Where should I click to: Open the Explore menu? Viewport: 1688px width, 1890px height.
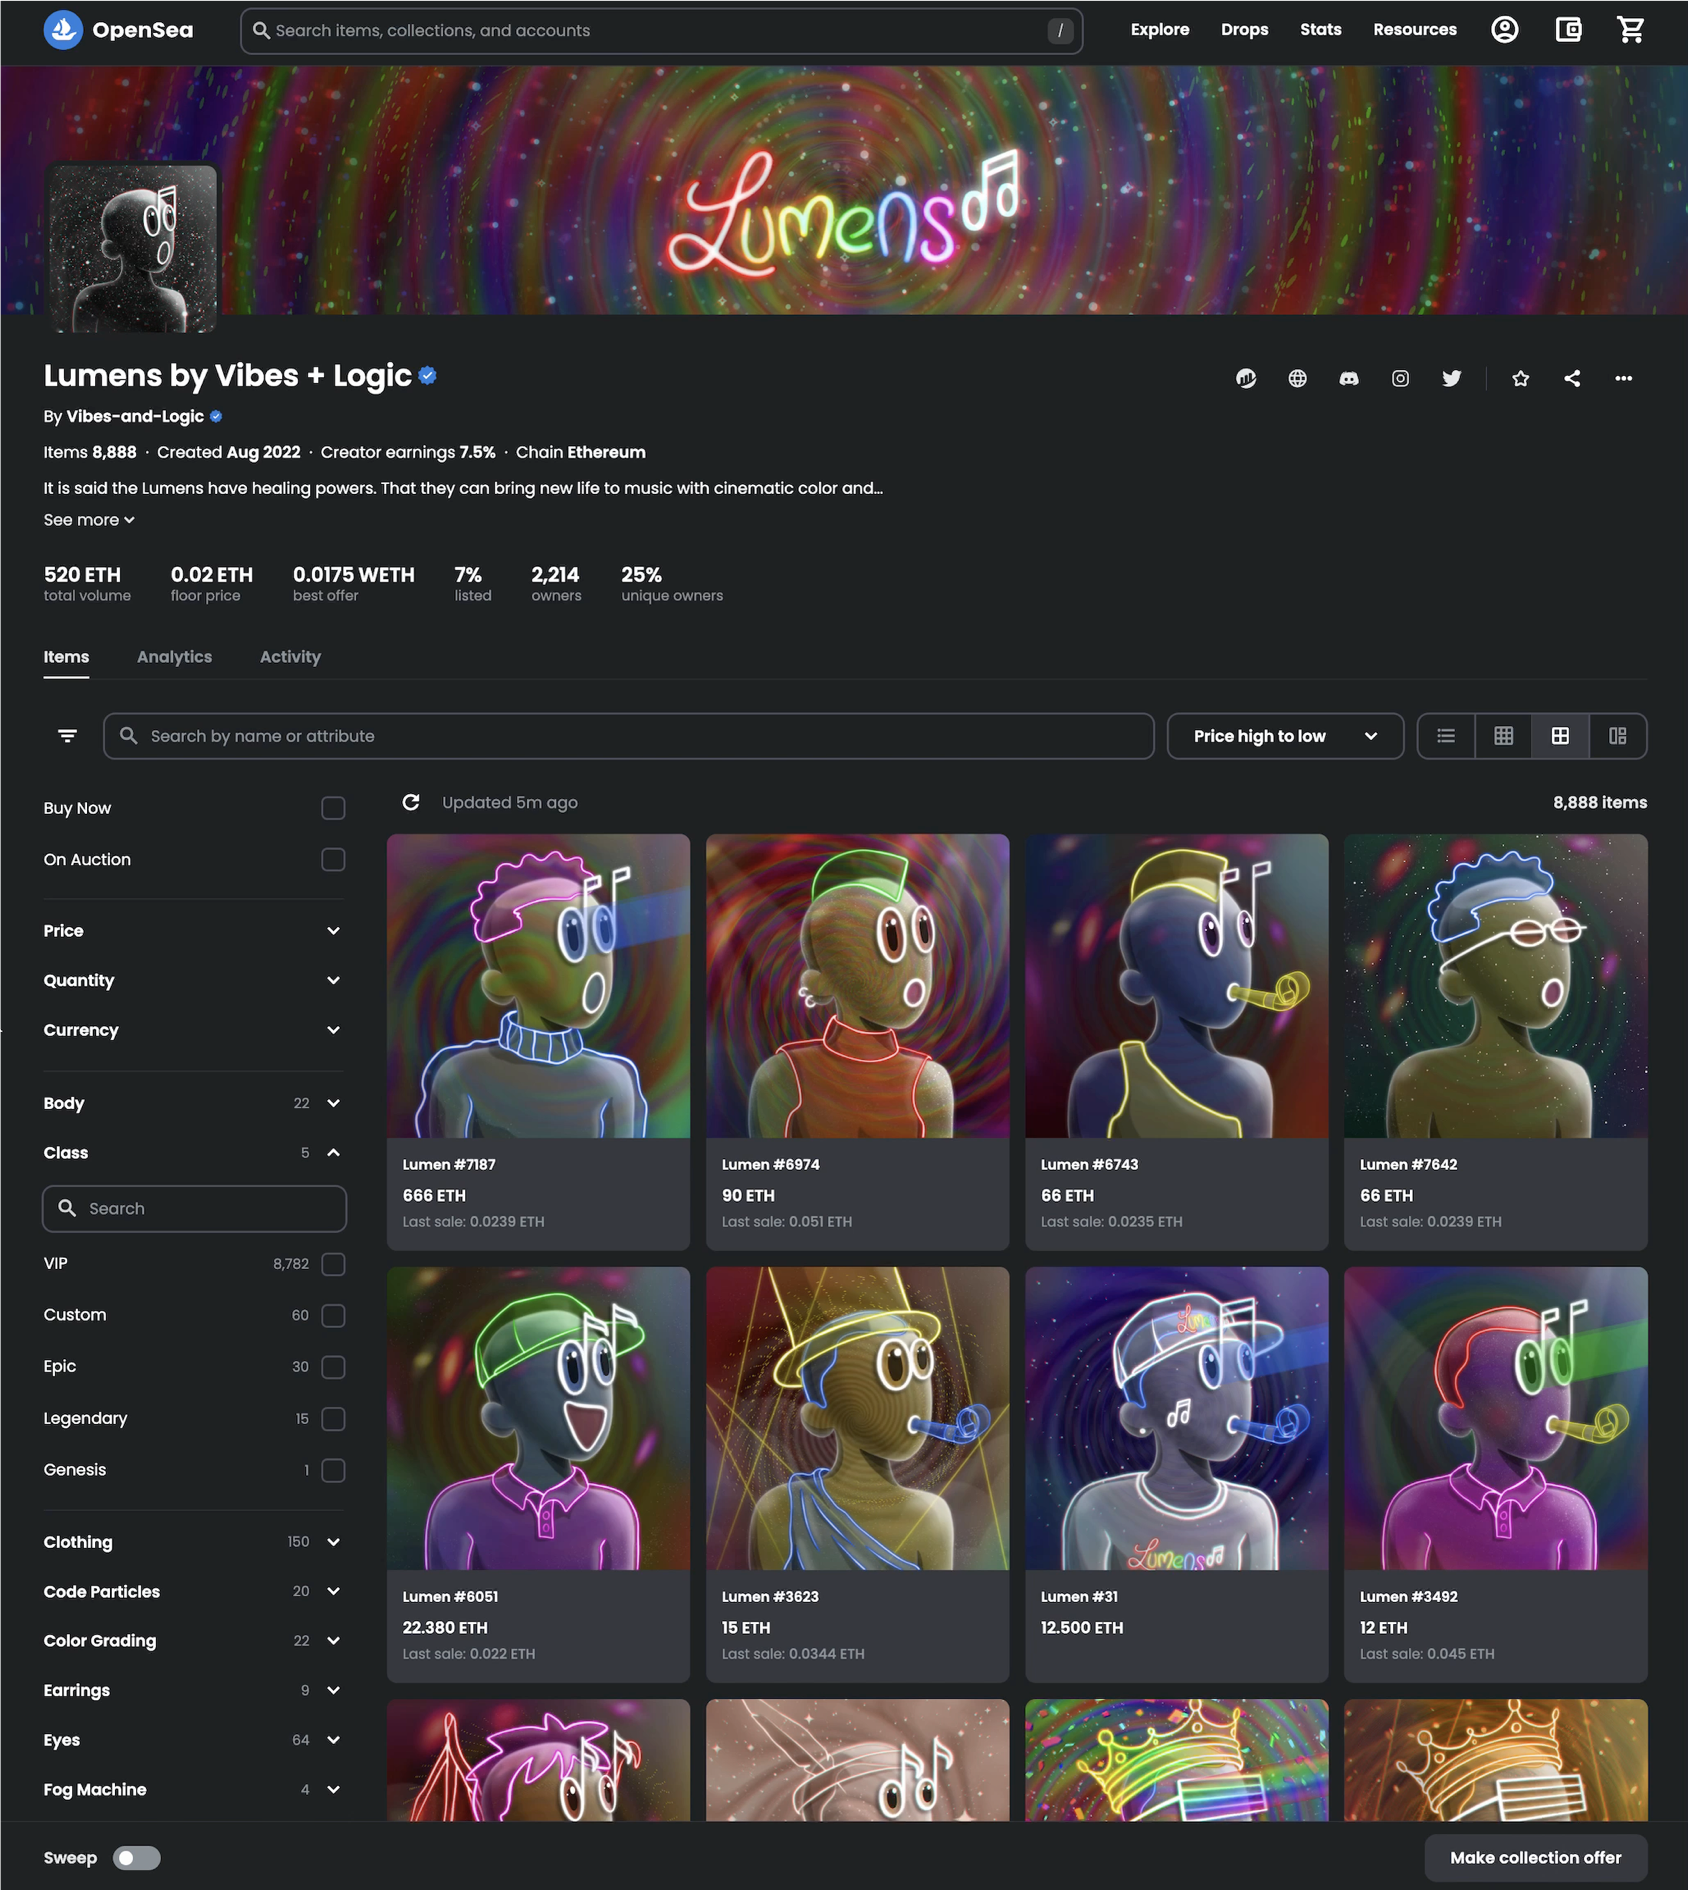pyautogui.click(x=1160, y=30)
